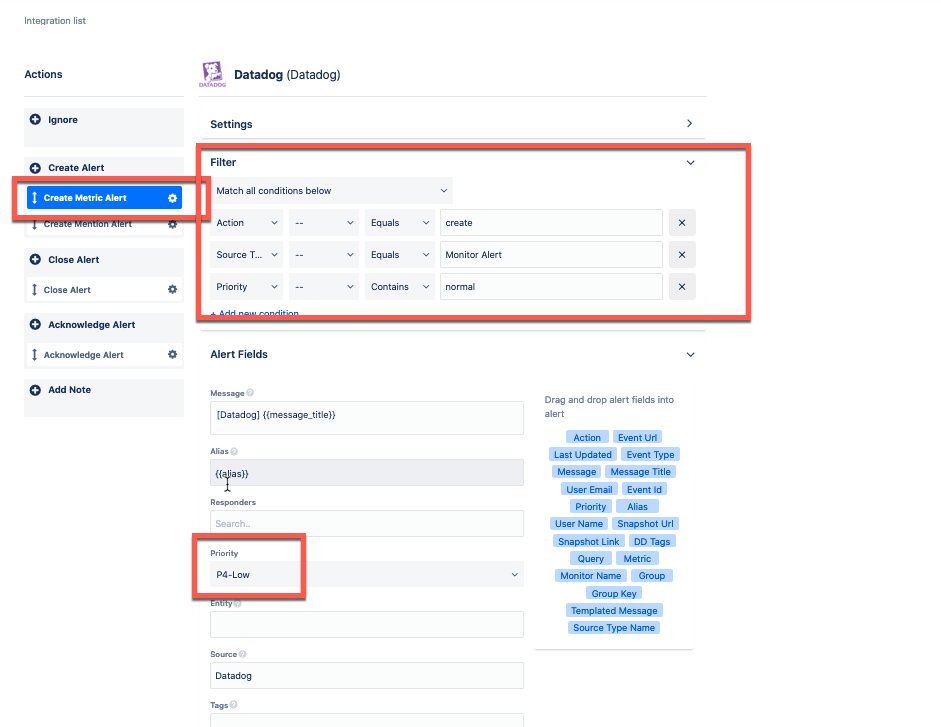Click the help icon beside Tags label
This screenshot has height=727, width=941.
233,705
